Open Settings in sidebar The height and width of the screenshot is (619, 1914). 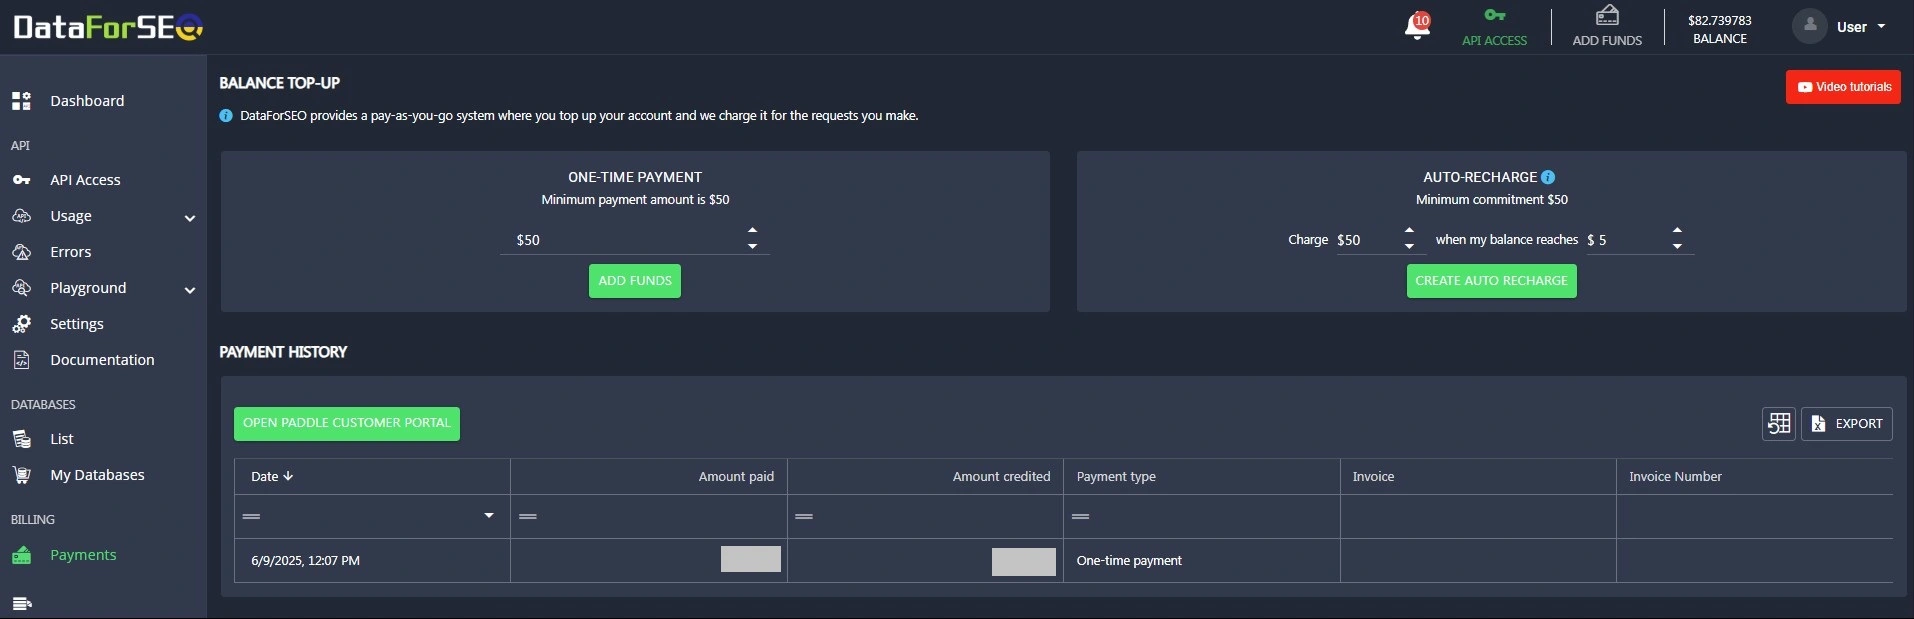[77, 324]
